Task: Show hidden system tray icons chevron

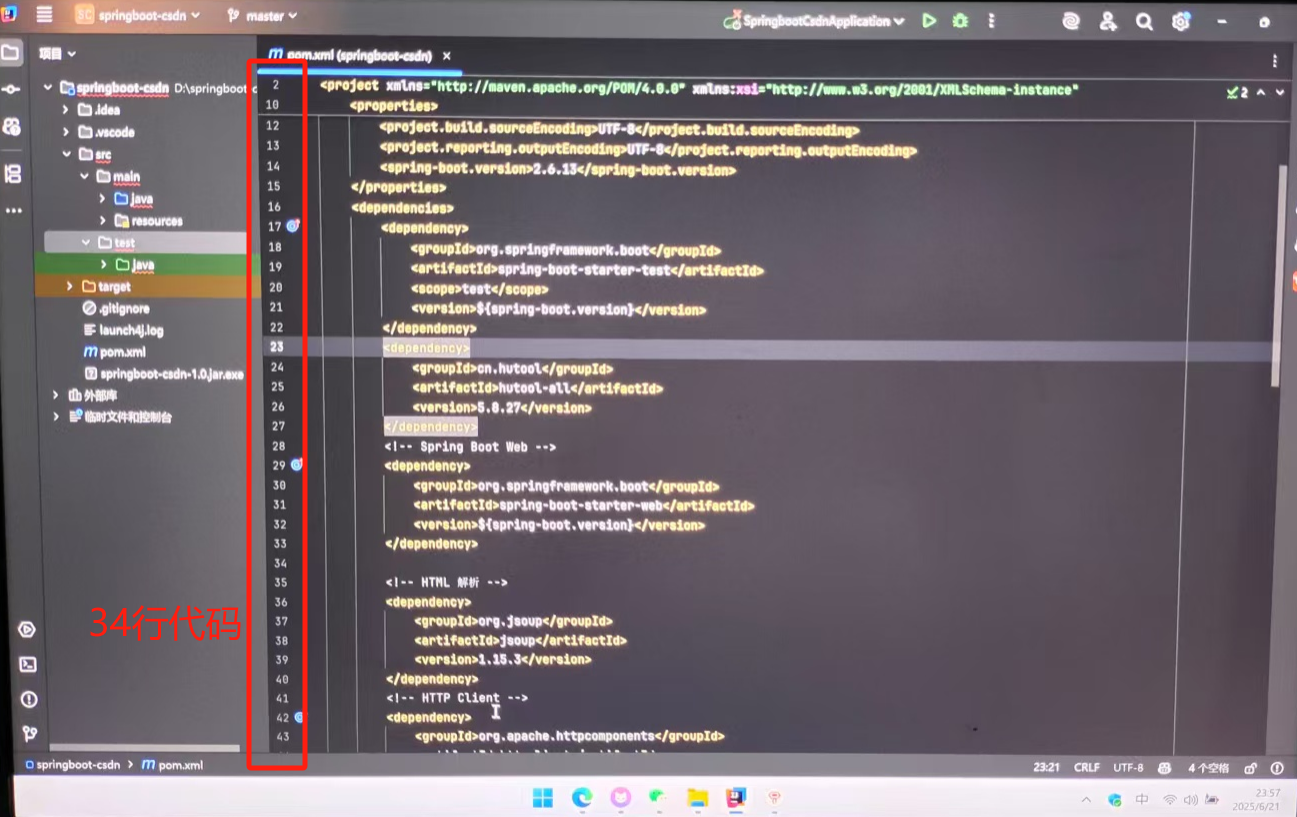Action: 1086,799
